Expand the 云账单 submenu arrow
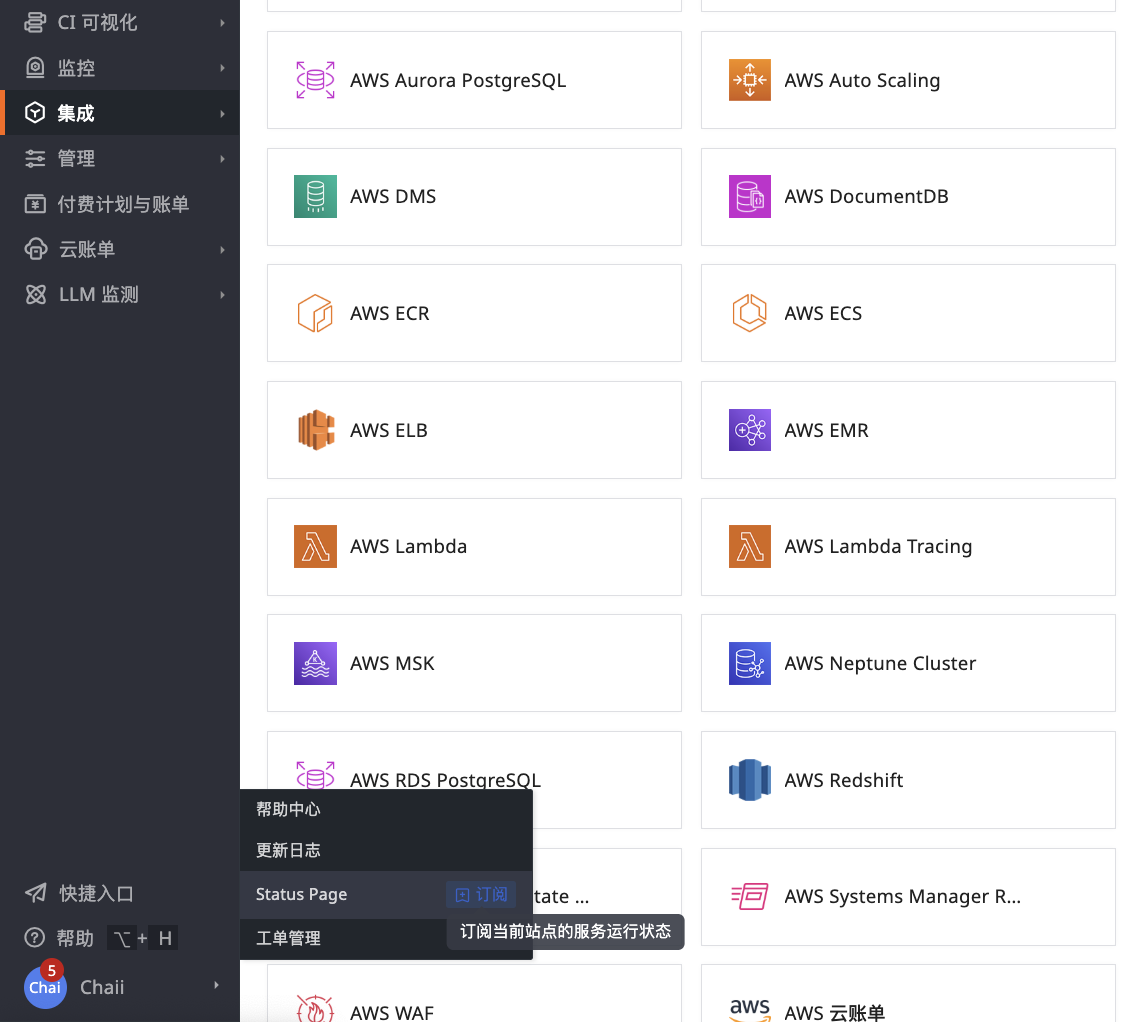This screenshot has width=1130, height=1022. point(222,249)
